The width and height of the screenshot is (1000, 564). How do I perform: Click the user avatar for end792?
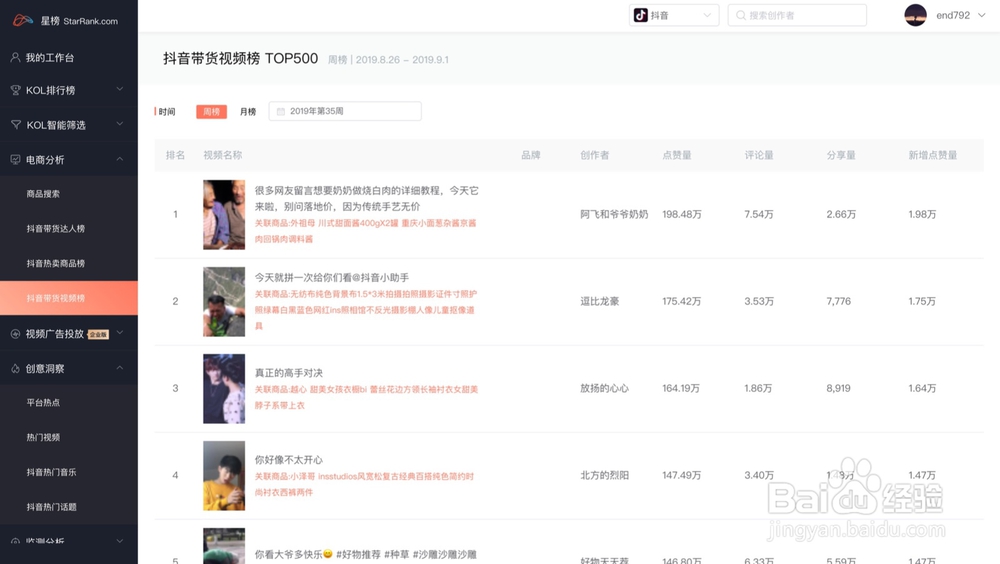[x=915, y=15]
